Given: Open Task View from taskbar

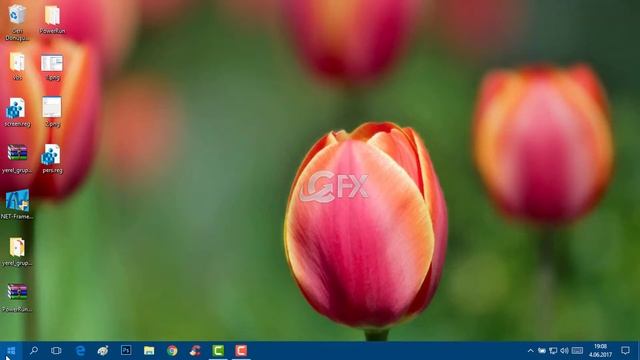Looking at the screenshot, I should coord(56,351).
